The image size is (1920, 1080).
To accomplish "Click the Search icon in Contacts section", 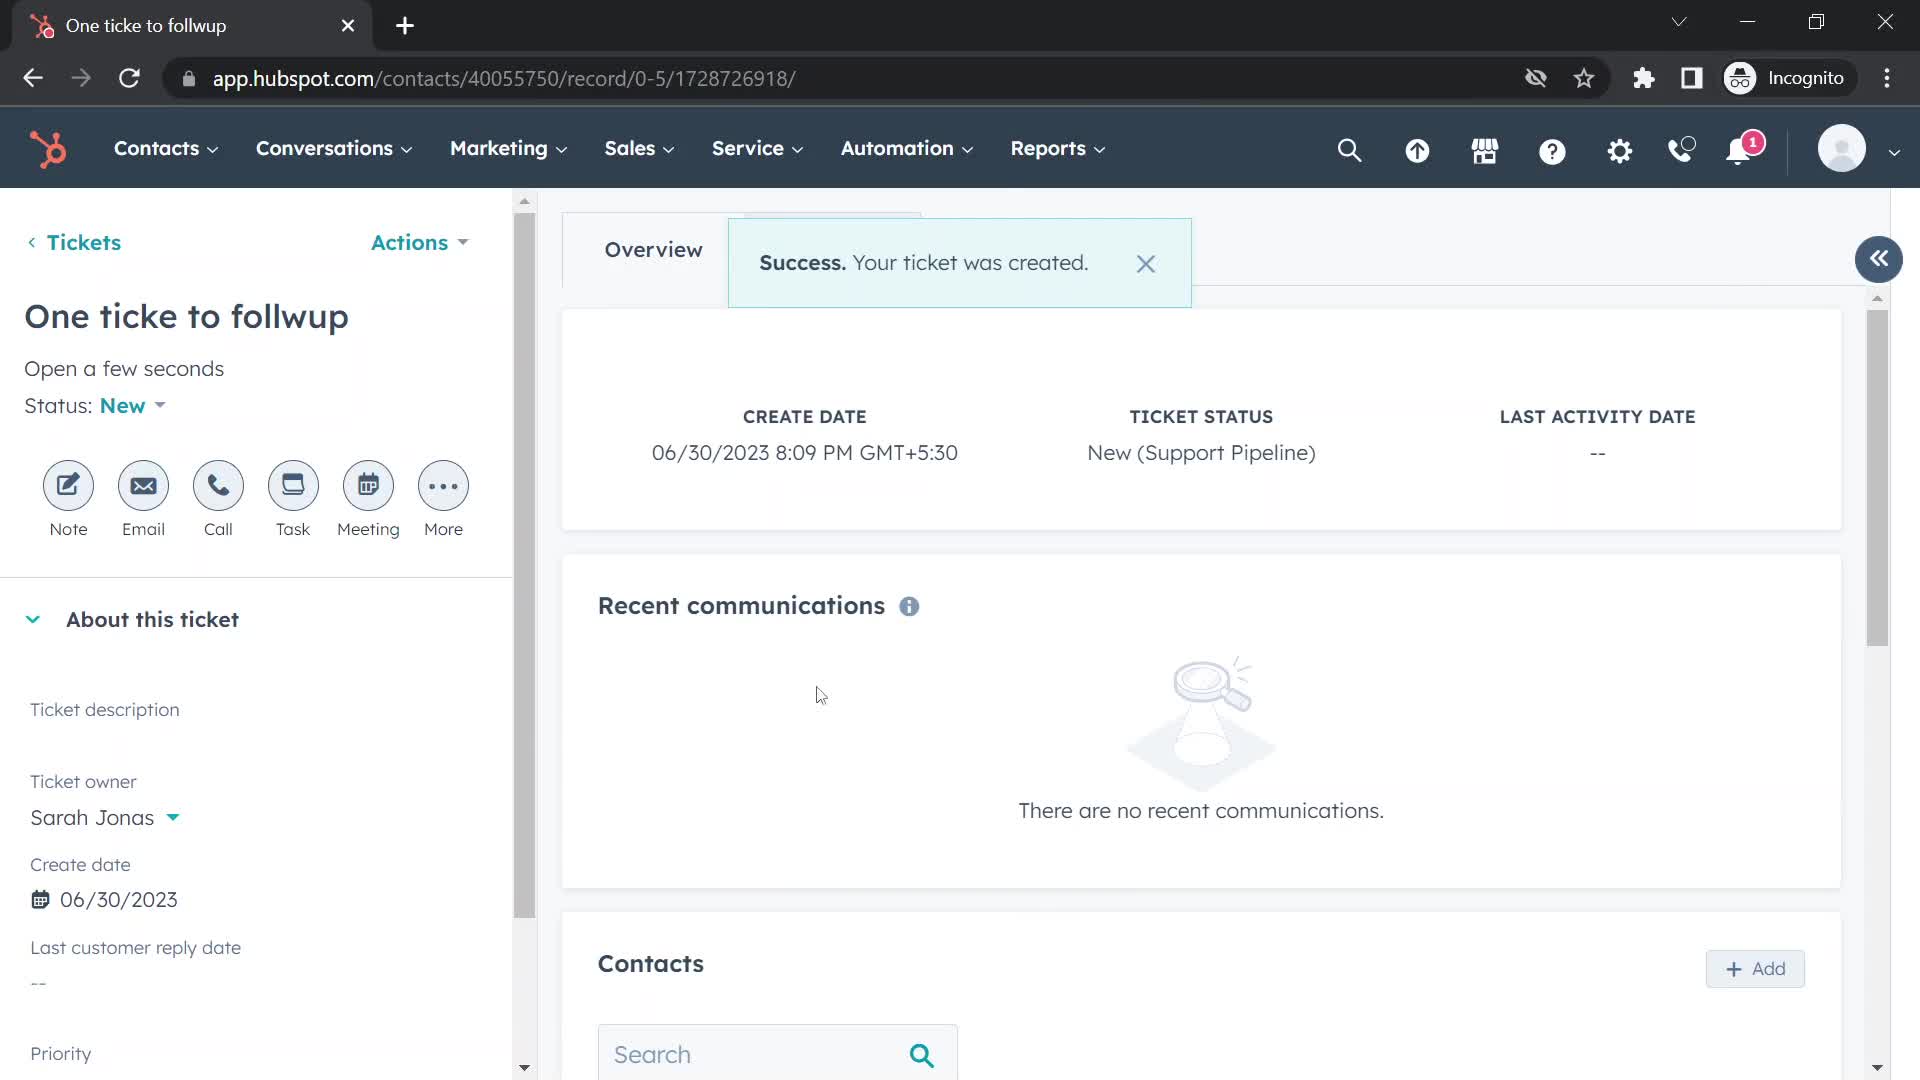I will point(923,1055).
